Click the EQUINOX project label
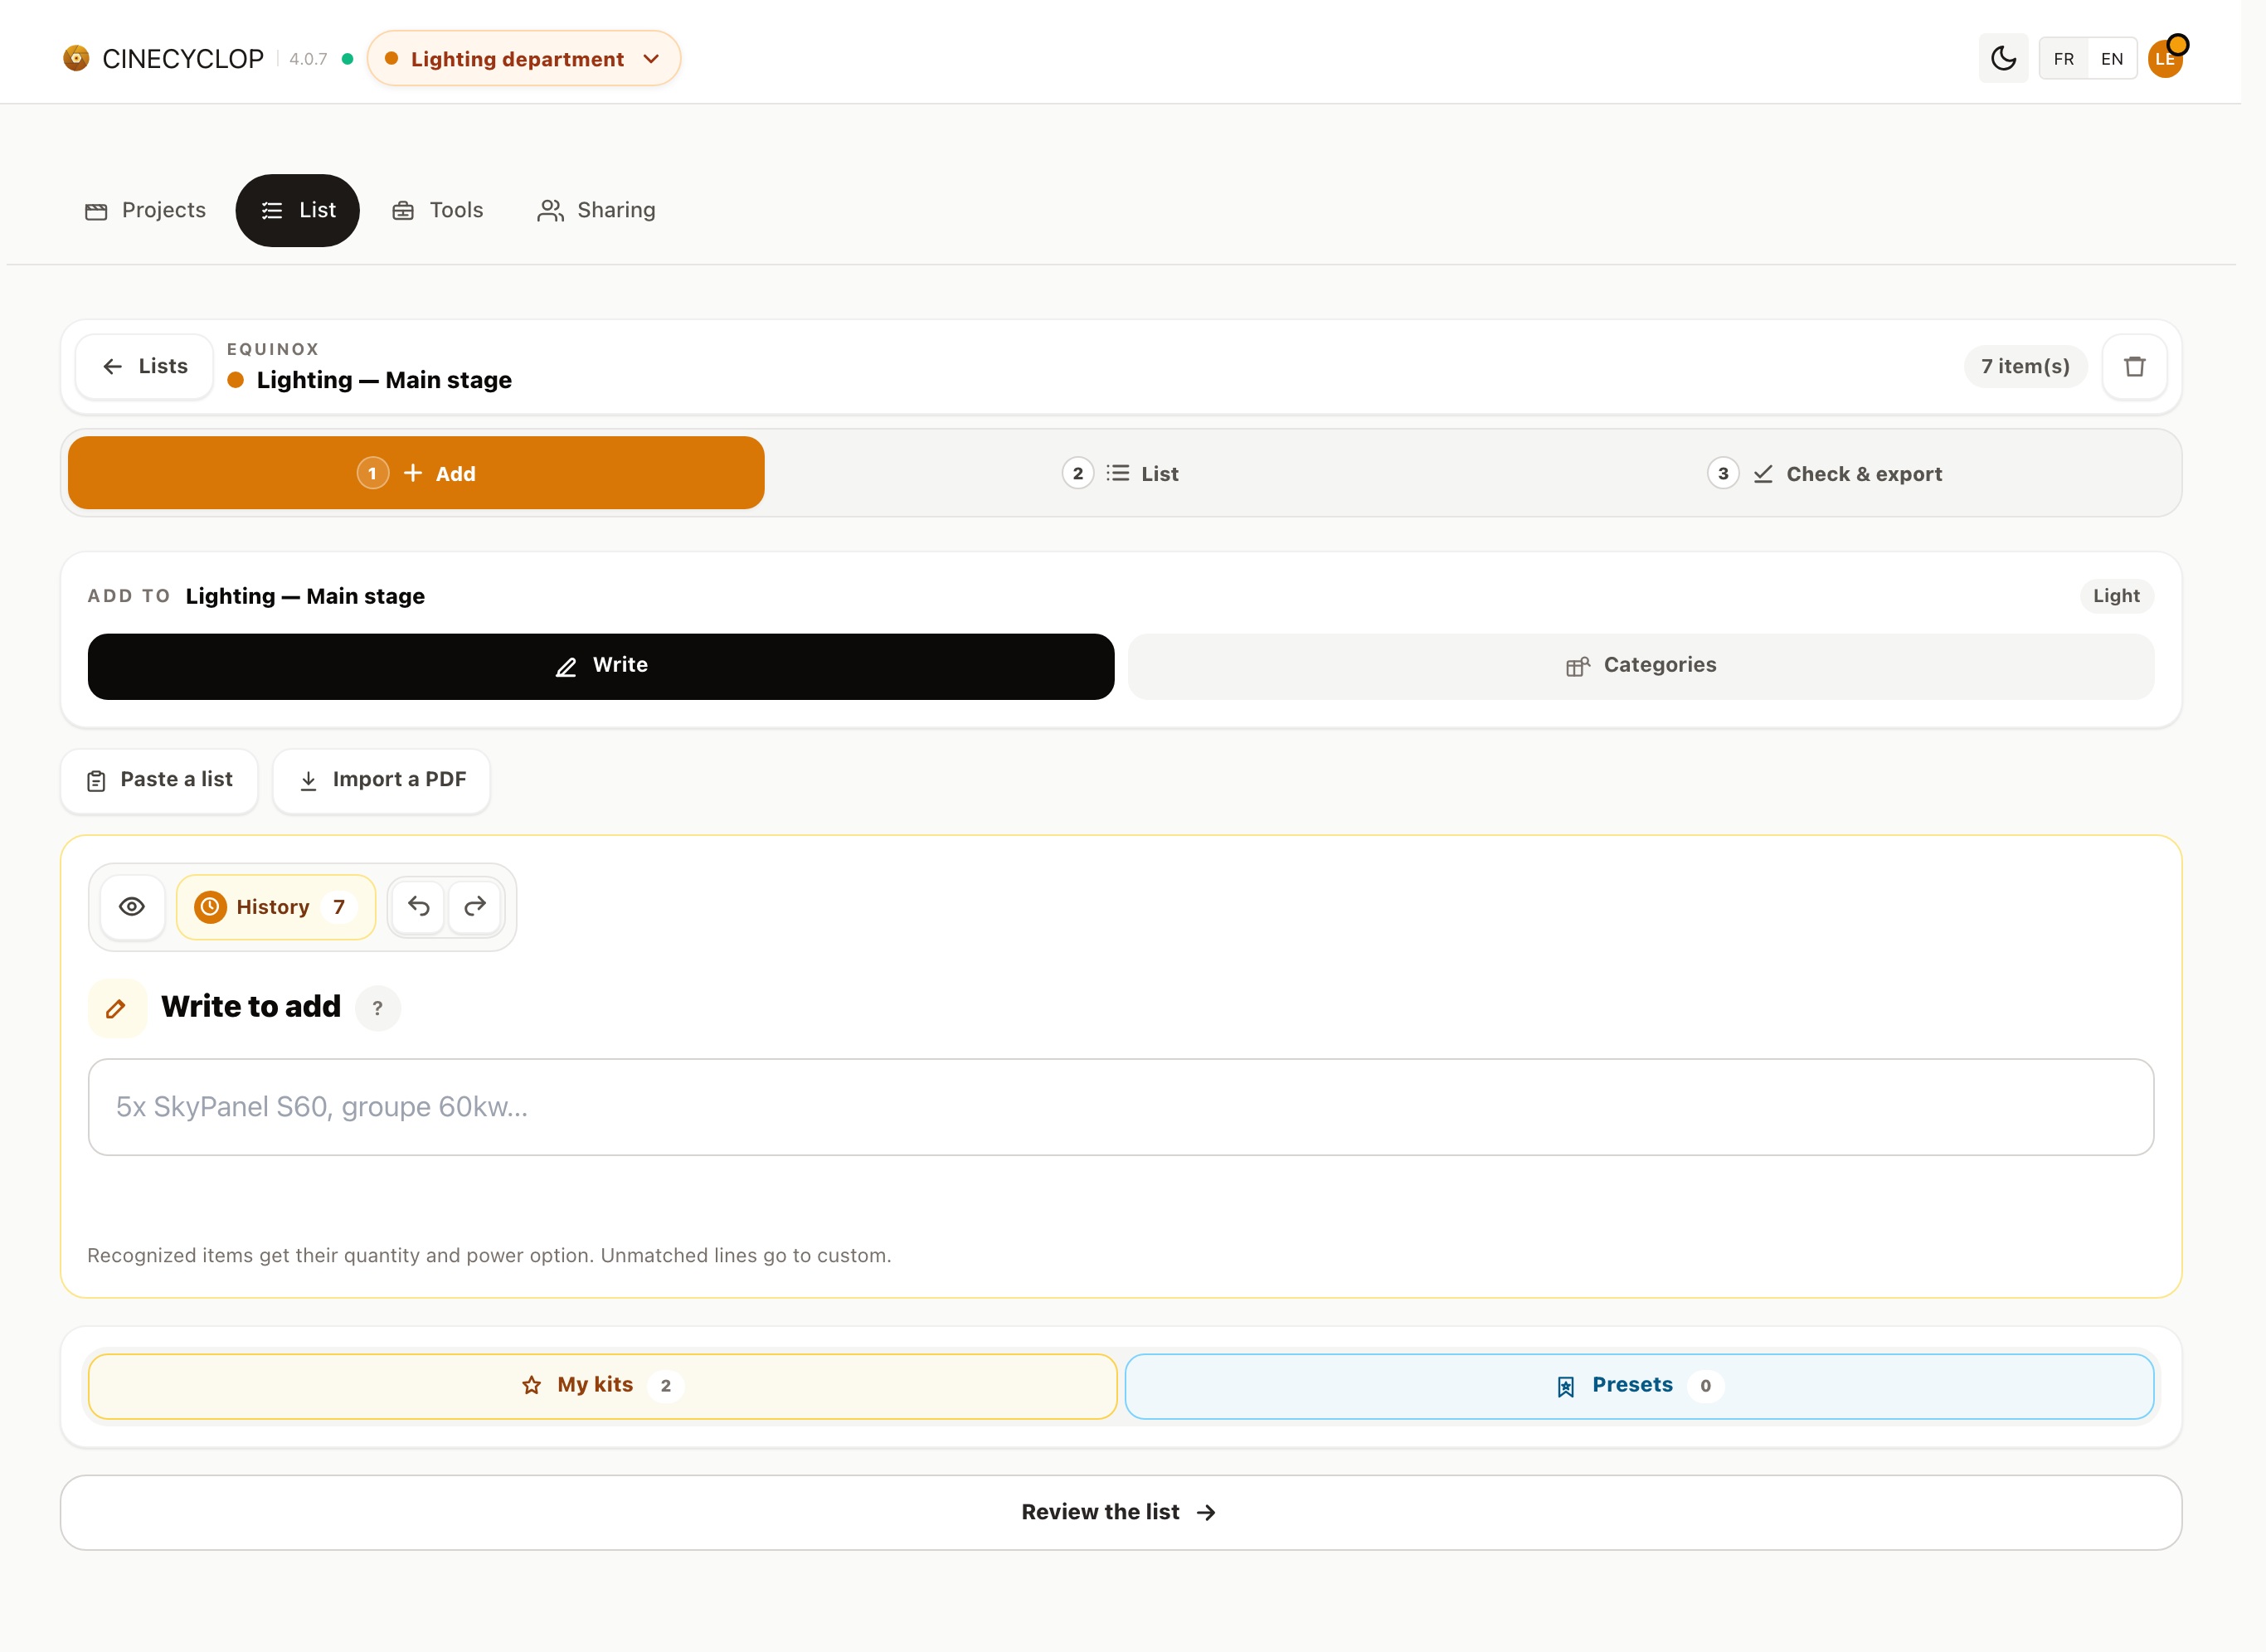 (273, 349)
